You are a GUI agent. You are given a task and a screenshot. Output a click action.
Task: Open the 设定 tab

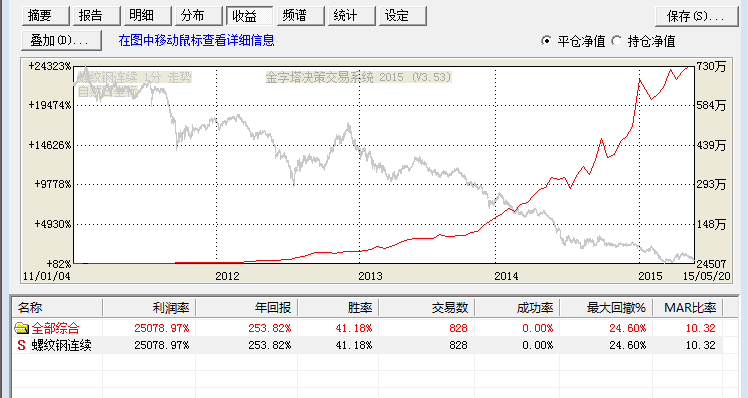pyautogui.click(x=403, y=16)
